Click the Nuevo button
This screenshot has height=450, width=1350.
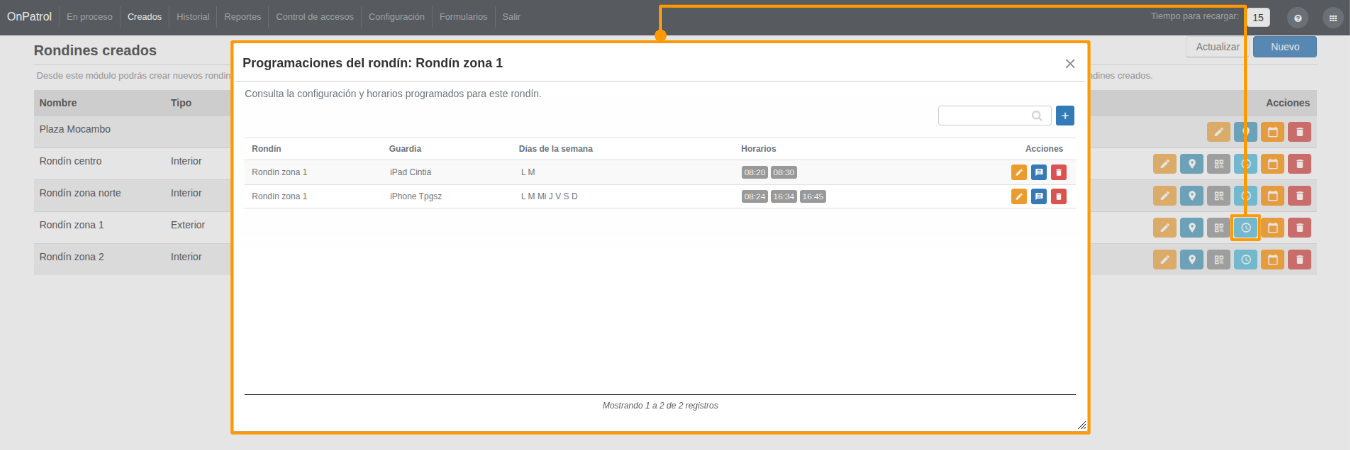click(1285, 47)
